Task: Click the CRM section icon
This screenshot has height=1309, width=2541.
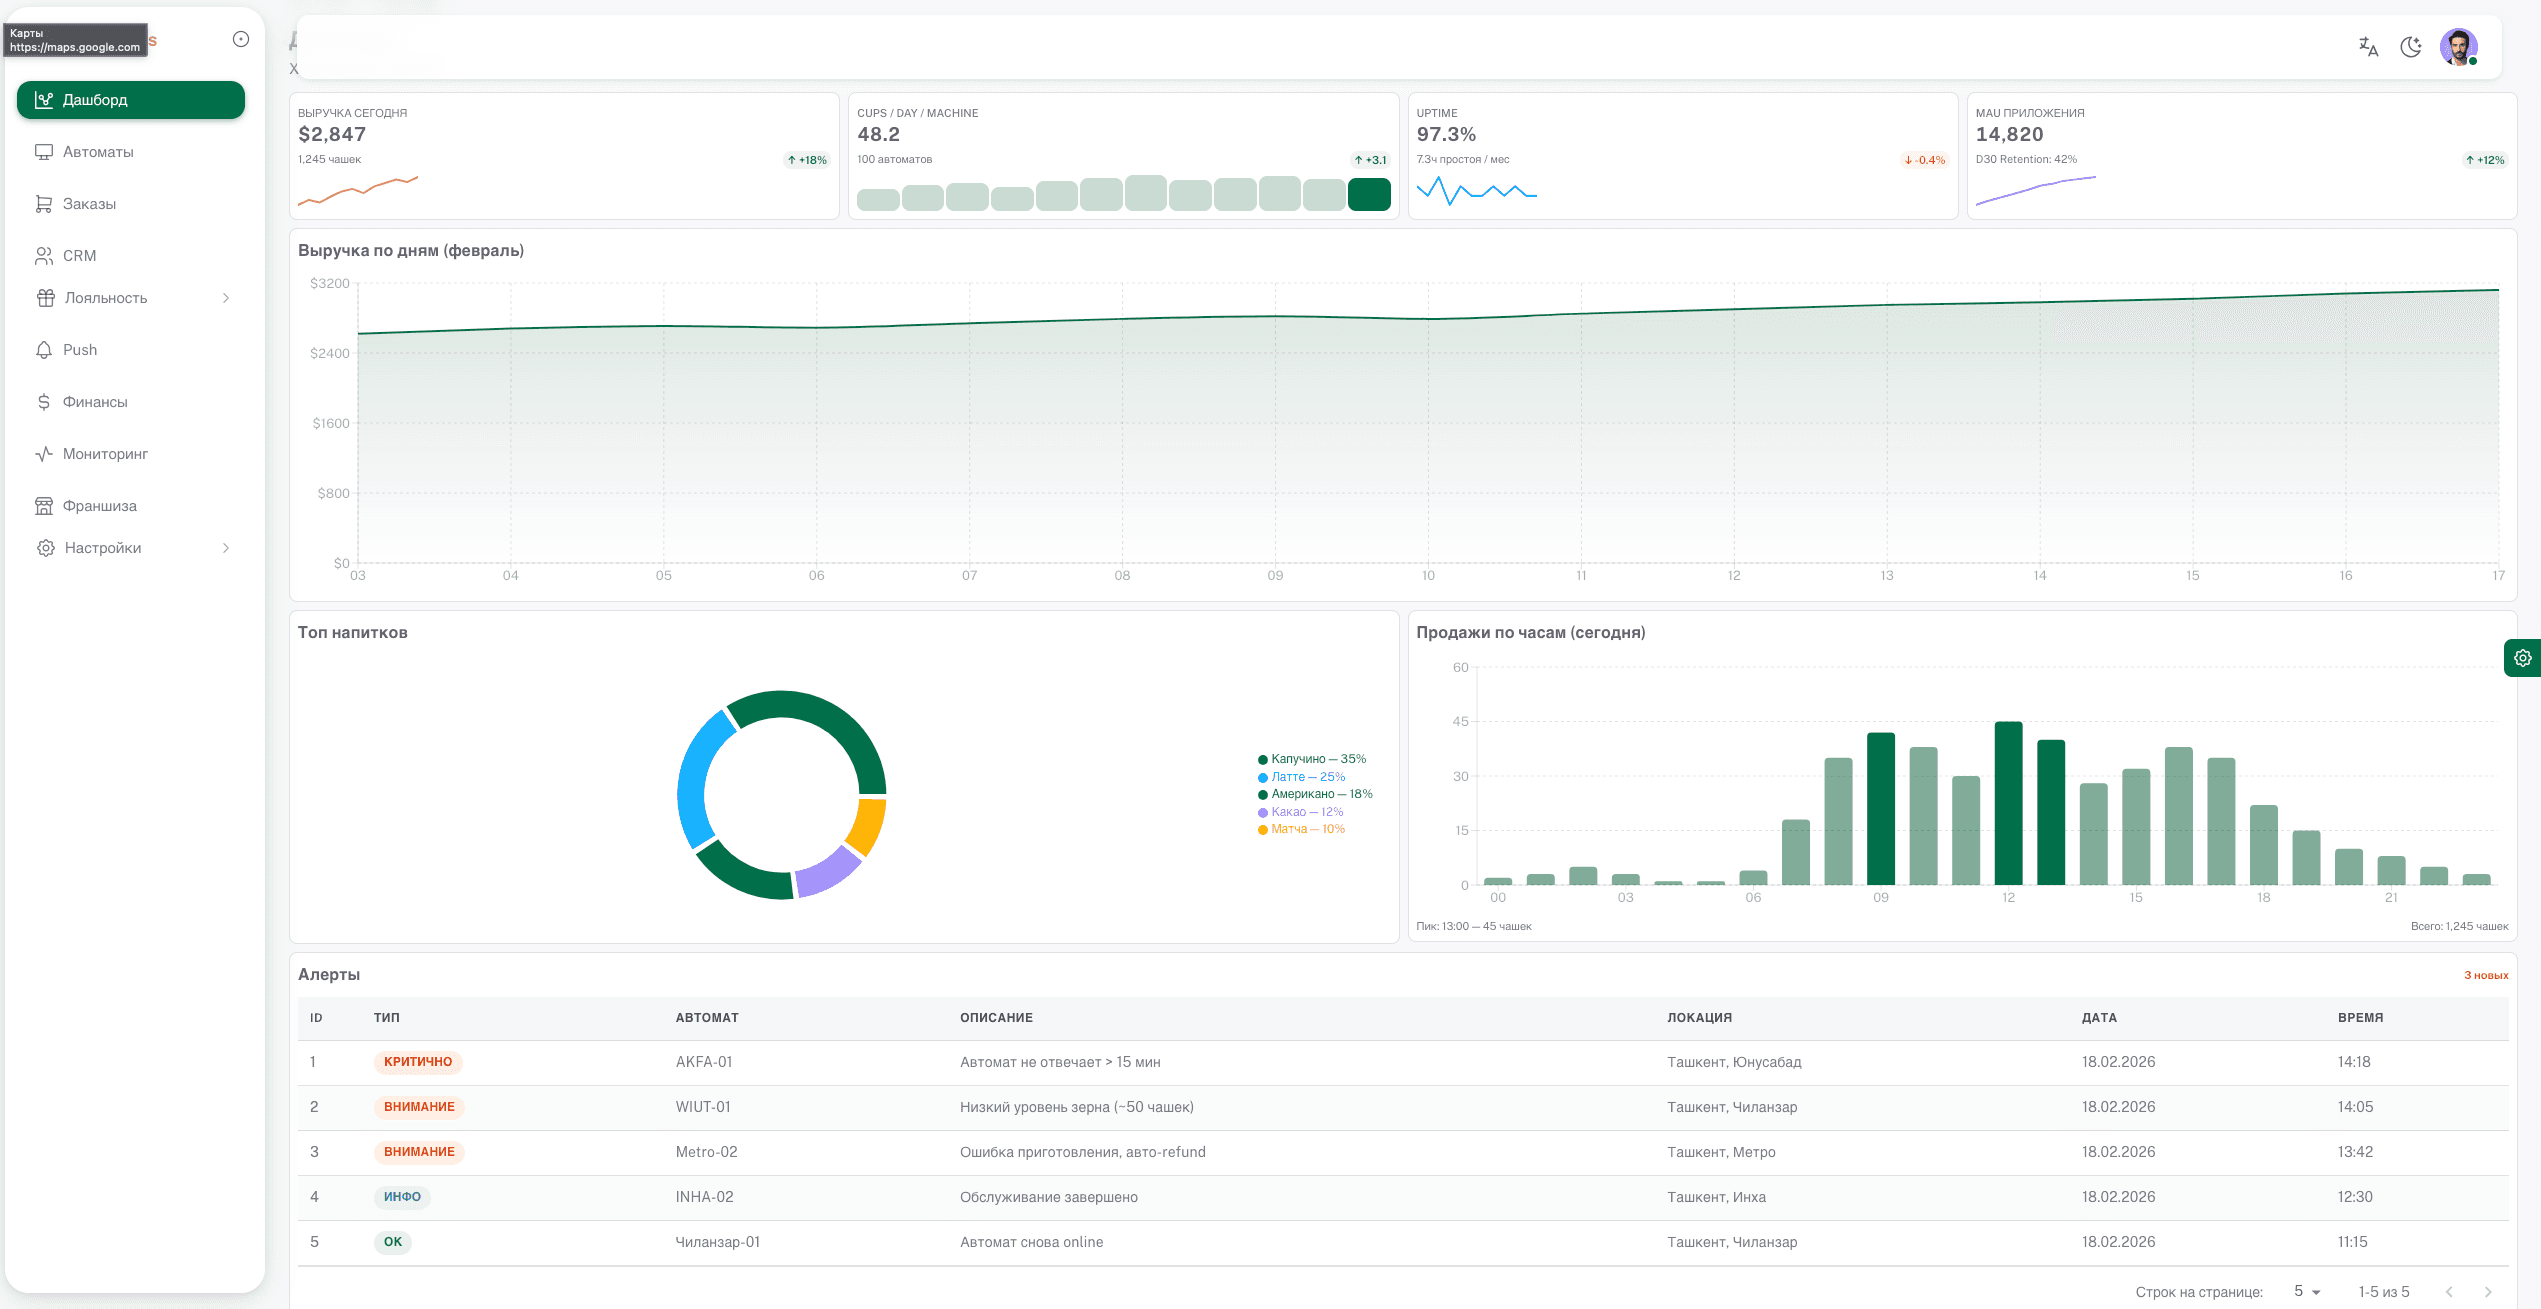Action: point(44,256)
